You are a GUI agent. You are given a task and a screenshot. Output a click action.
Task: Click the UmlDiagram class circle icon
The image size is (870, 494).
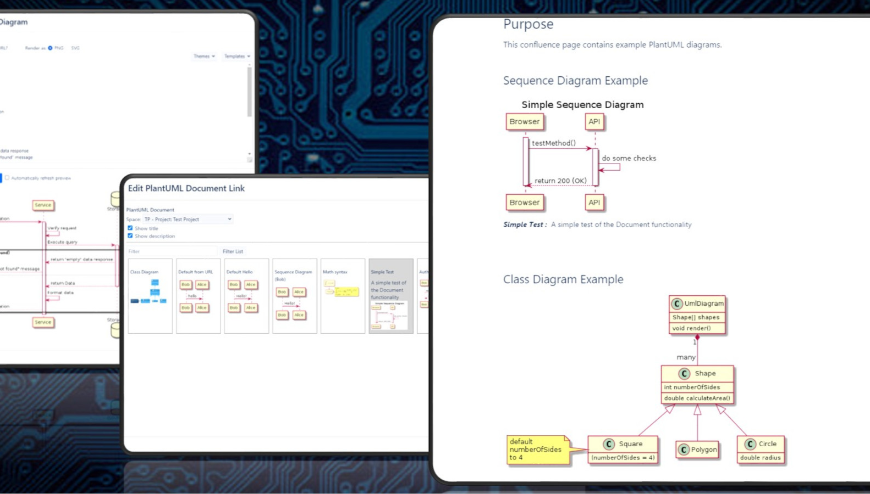(x=677, y=304)
